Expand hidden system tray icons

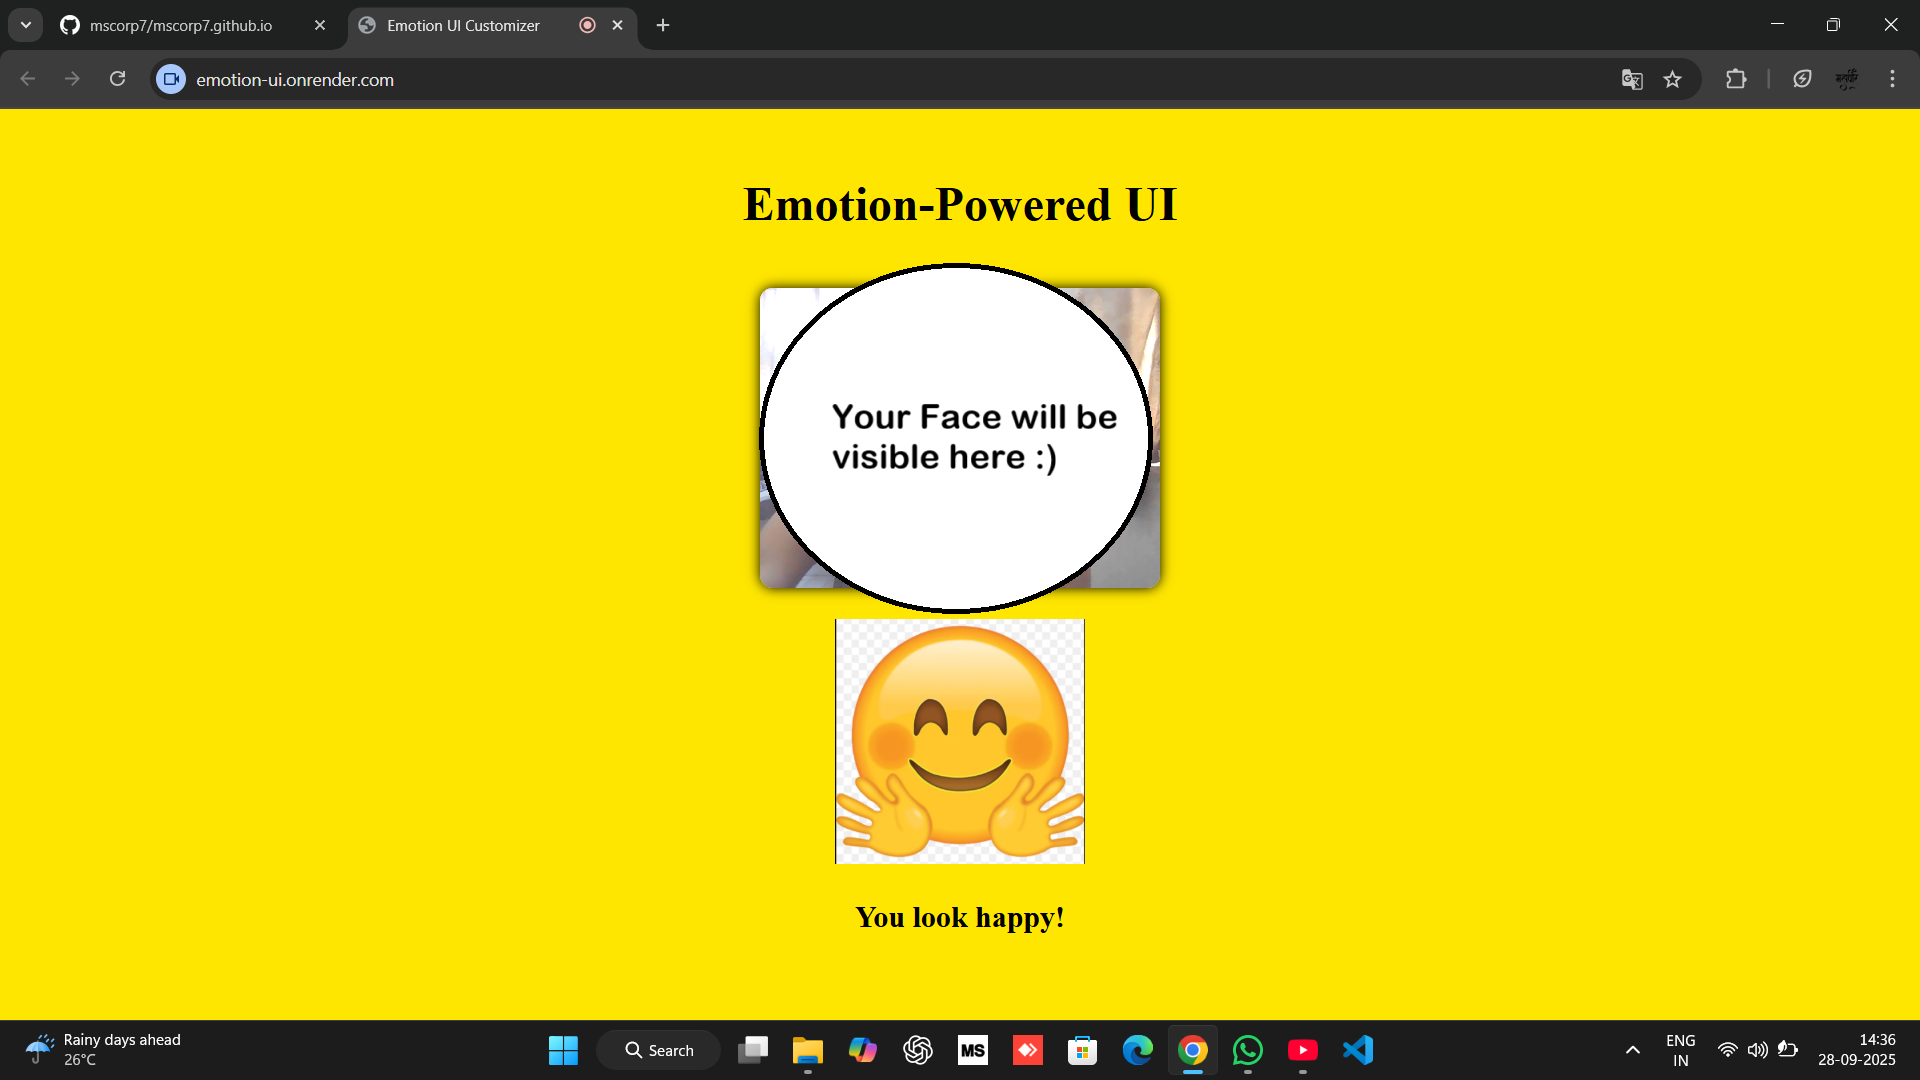pyautogui.click(x=1632, y=1050)
